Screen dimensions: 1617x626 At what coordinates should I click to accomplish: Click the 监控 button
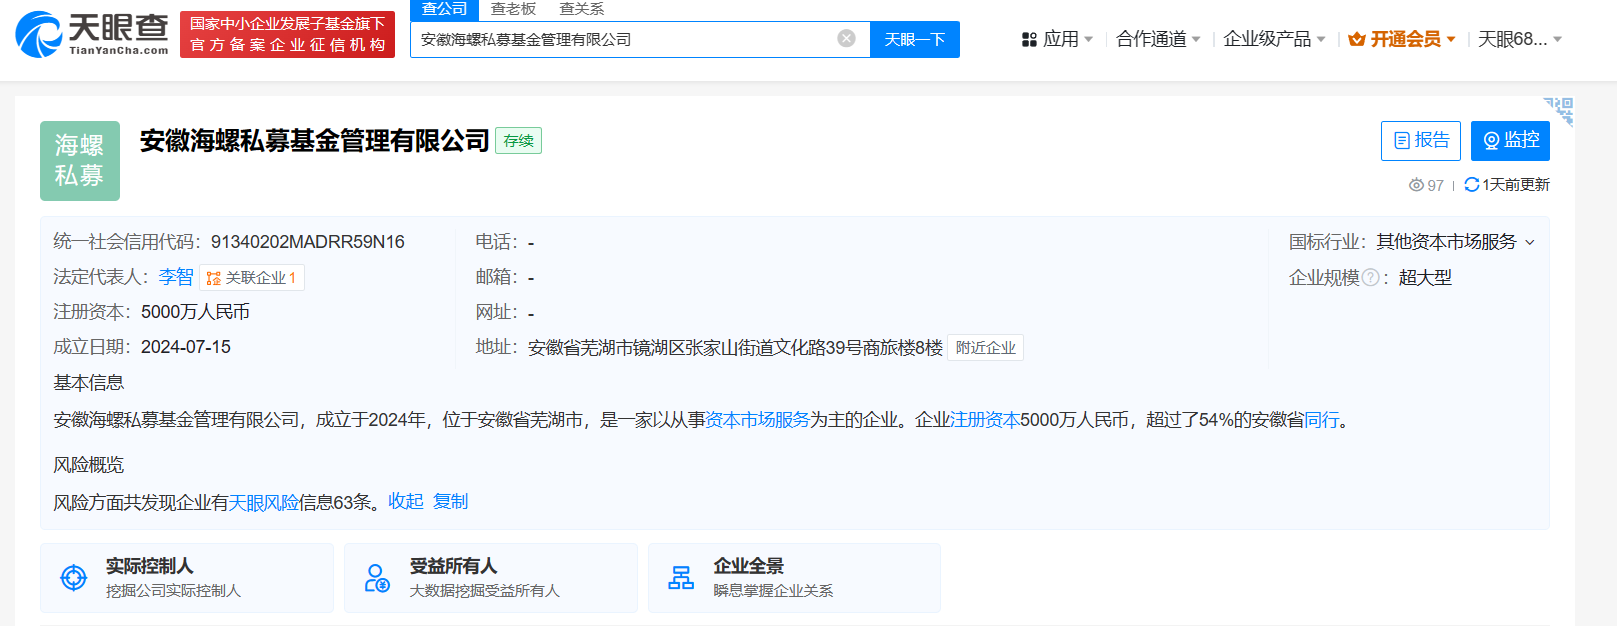pyautogui.click(x=1510, y=141)
